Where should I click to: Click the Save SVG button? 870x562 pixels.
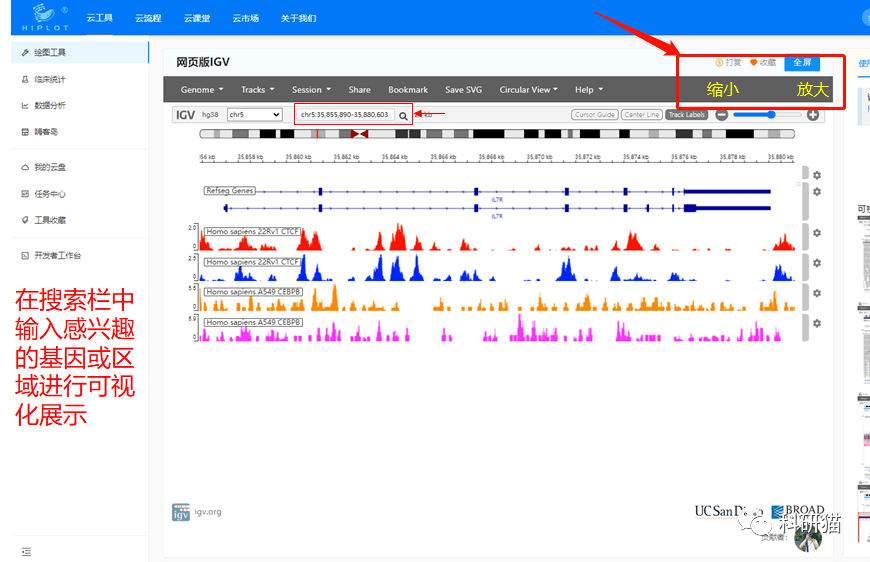tap(463, 90)
